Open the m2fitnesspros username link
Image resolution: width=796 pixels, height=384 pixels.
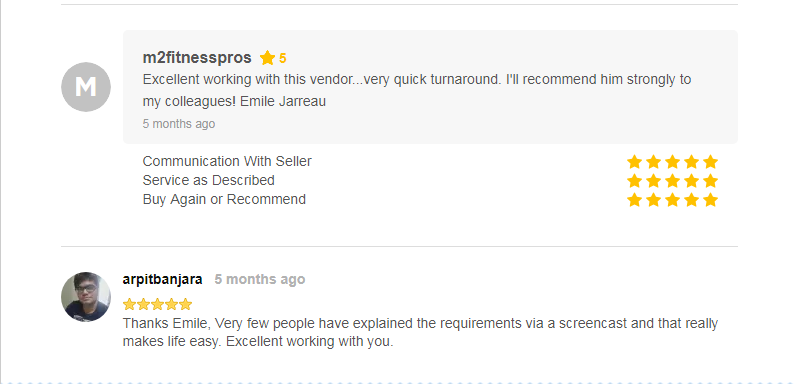[197, 58]
